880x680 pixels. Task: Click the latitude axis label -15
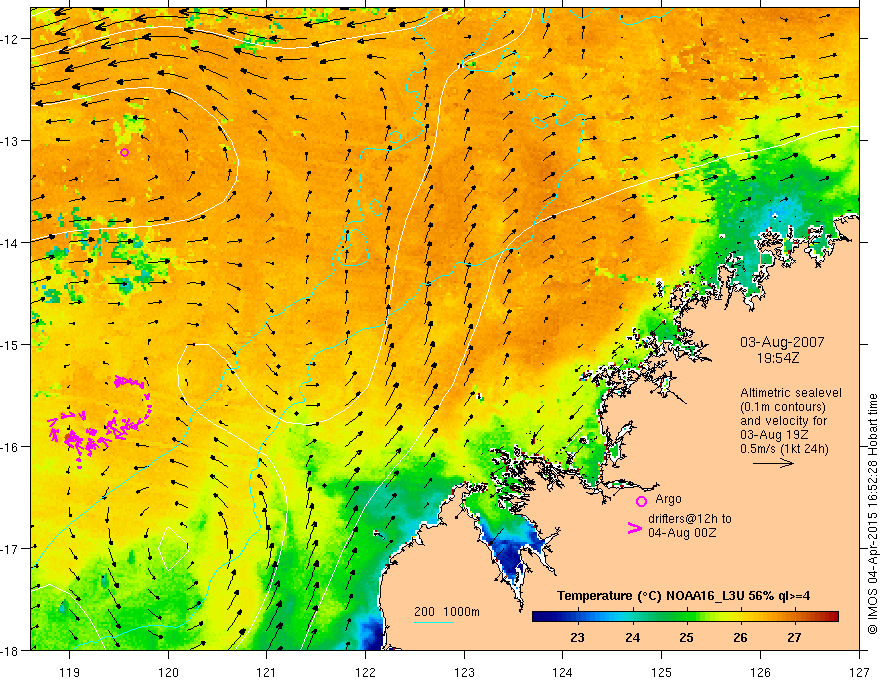click(11, 345)
